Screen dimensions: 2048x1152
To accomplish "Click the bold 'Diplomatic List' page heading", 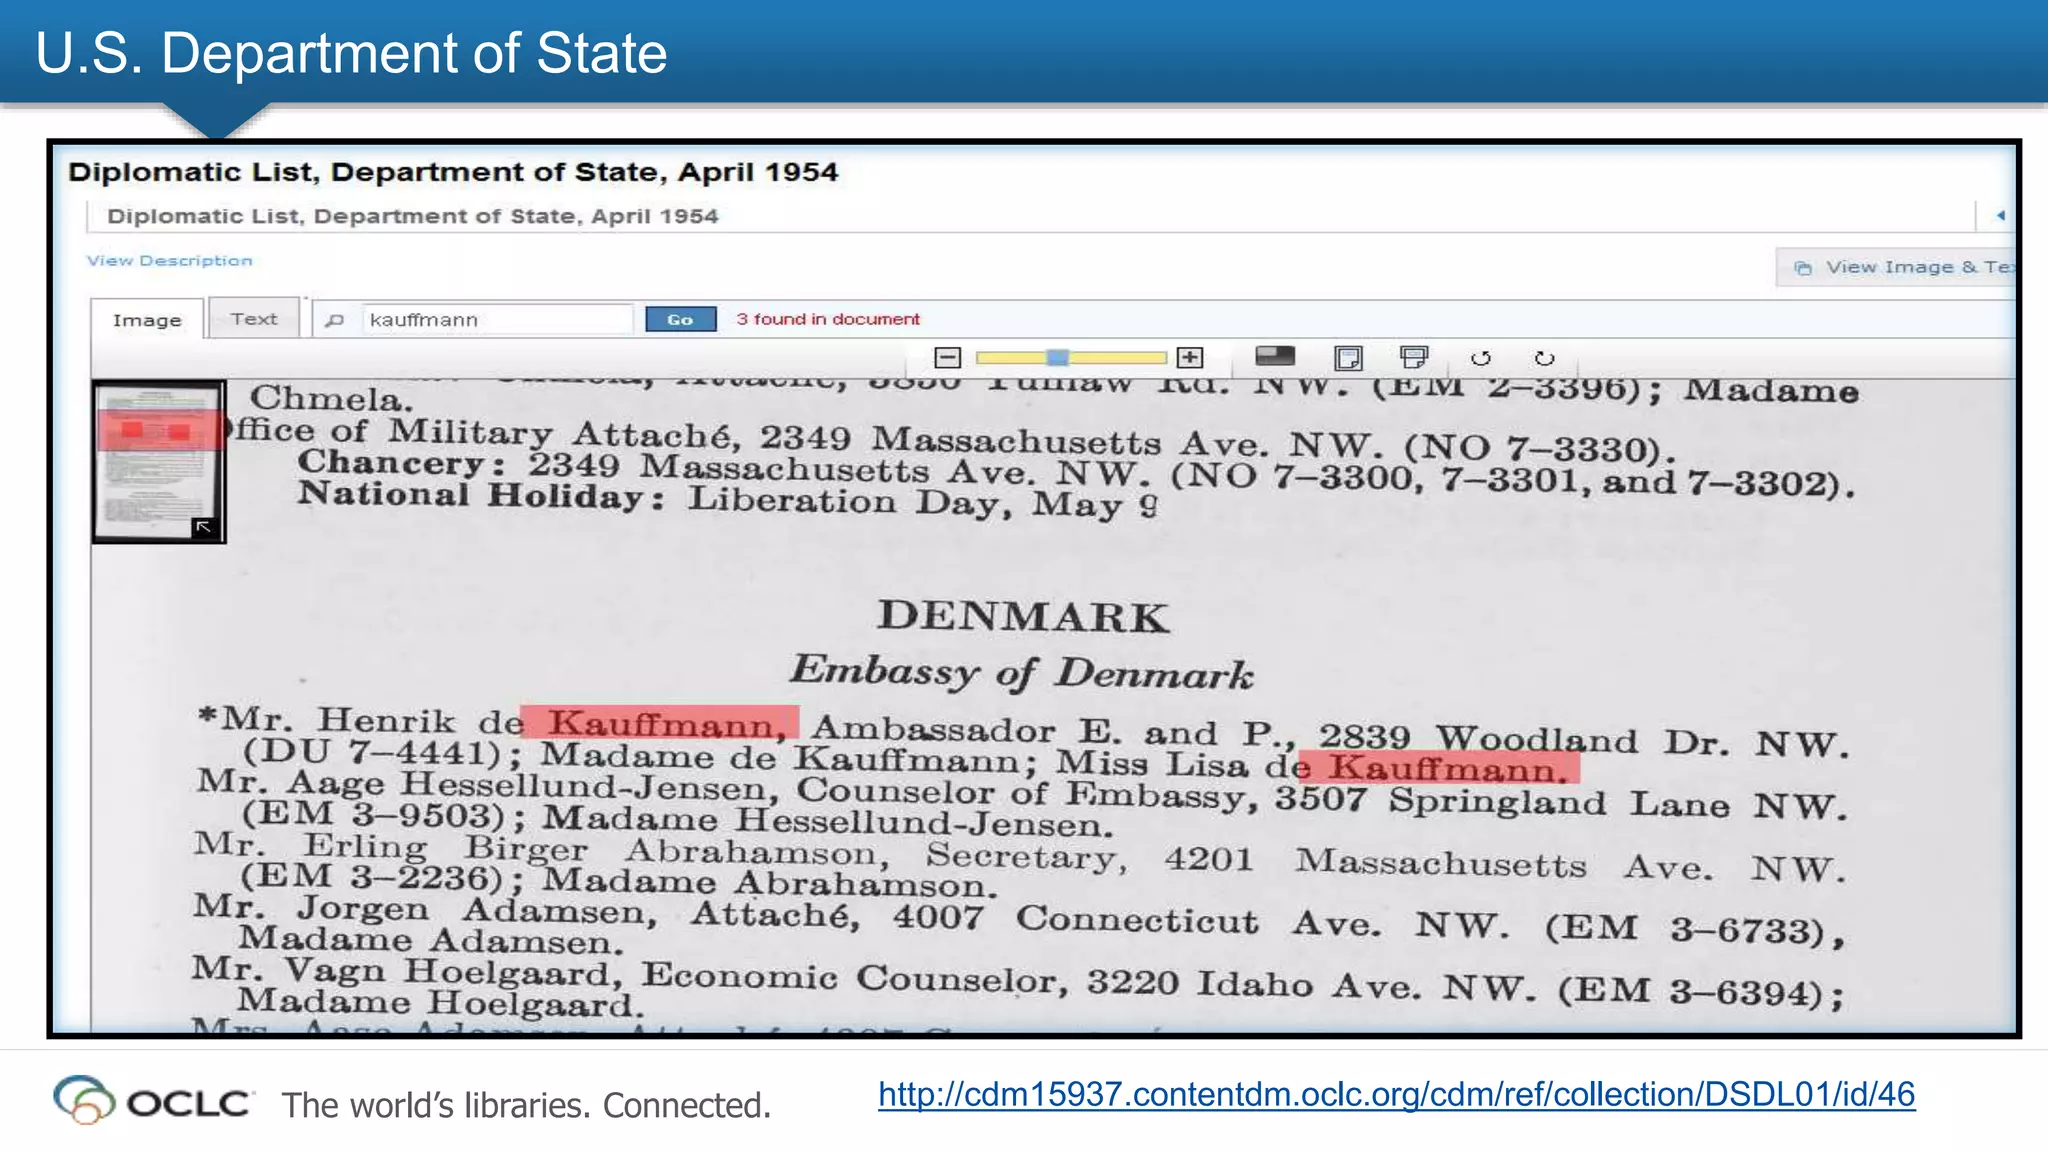I will tap(452, 172).
